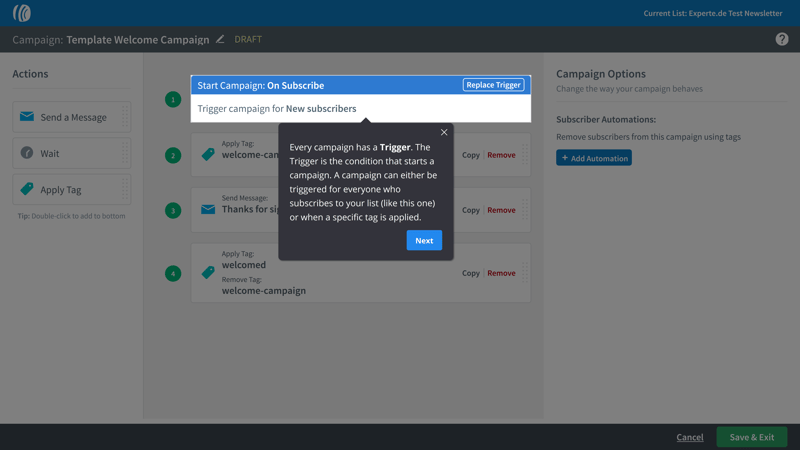Remove the step 2 Apply Tag action
The height and width of the screenshot is (450, 800).
pos(501,155)
